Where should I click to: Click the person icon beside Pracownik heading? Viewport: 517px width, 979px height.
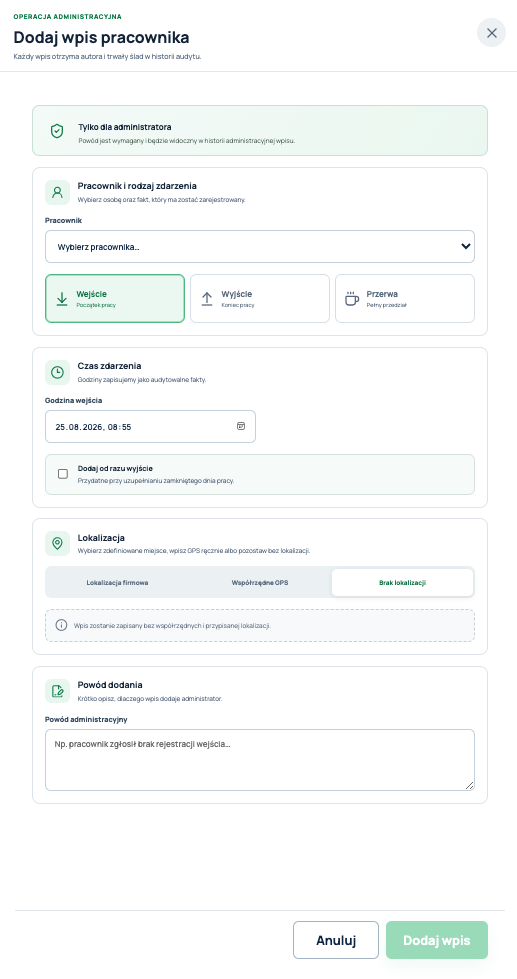coord(57,192)
